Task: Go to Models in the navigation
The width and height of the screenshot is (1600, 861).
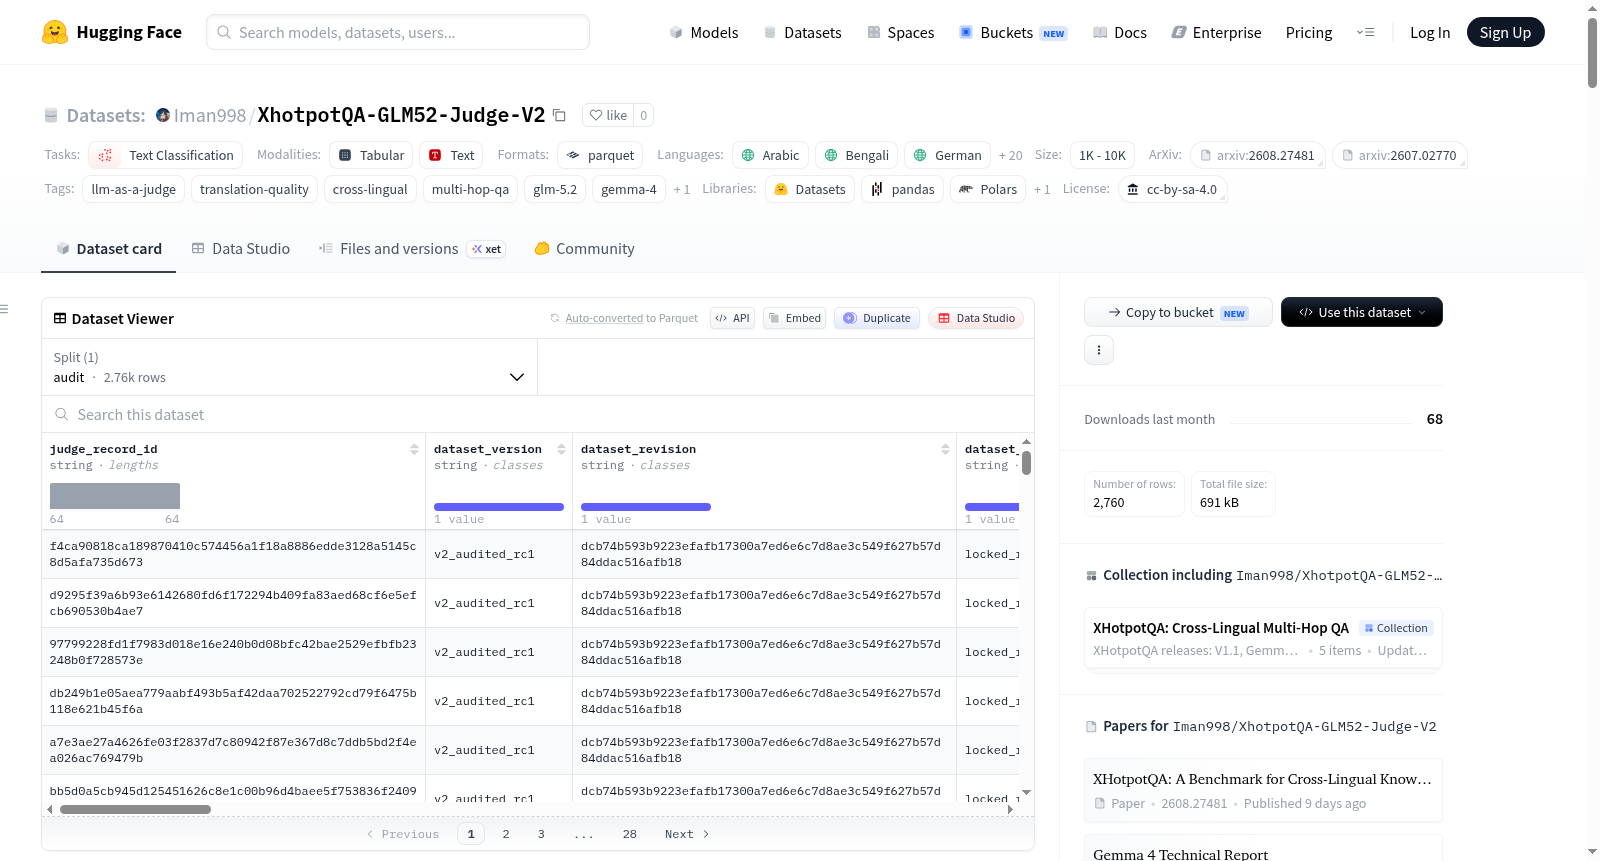Action: [704, 32]
